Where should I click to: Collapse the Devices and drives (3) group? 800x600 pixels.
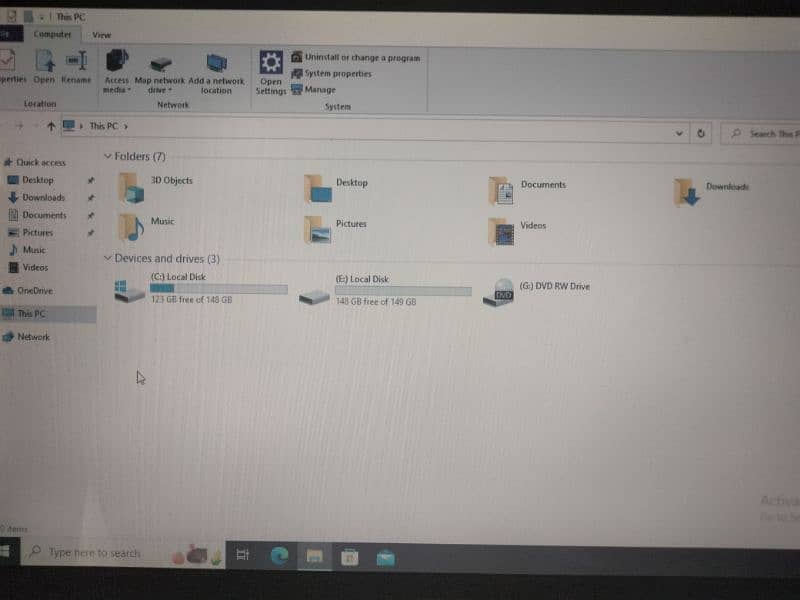pyautogui.click(x=108, y=258)
